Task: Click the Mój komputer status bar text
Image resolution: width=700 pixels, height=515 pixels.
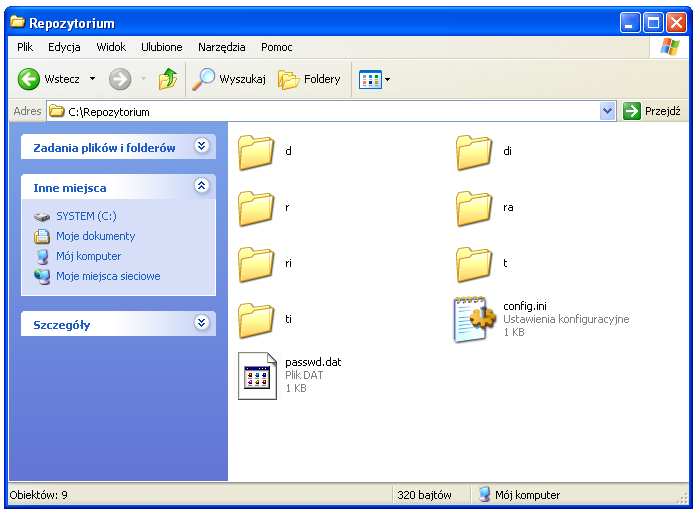Action: 527,495
